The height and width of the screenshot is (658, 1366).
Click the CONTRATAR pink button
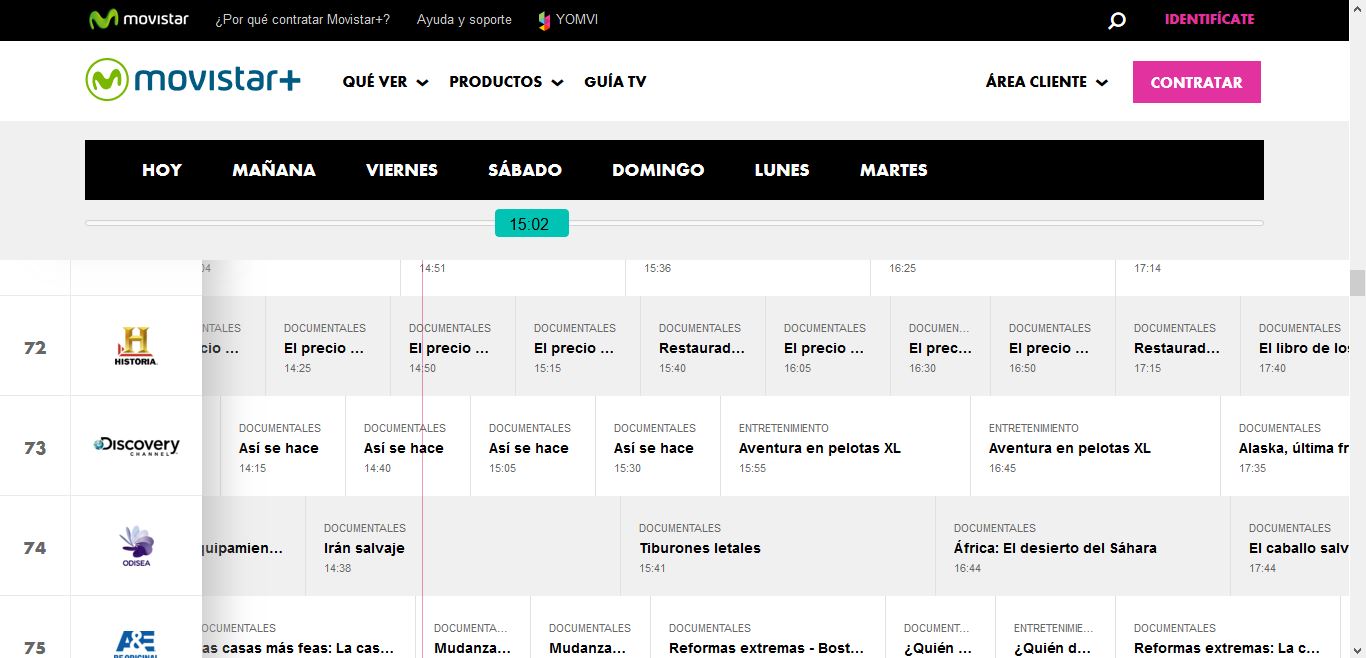(1196, 82)
